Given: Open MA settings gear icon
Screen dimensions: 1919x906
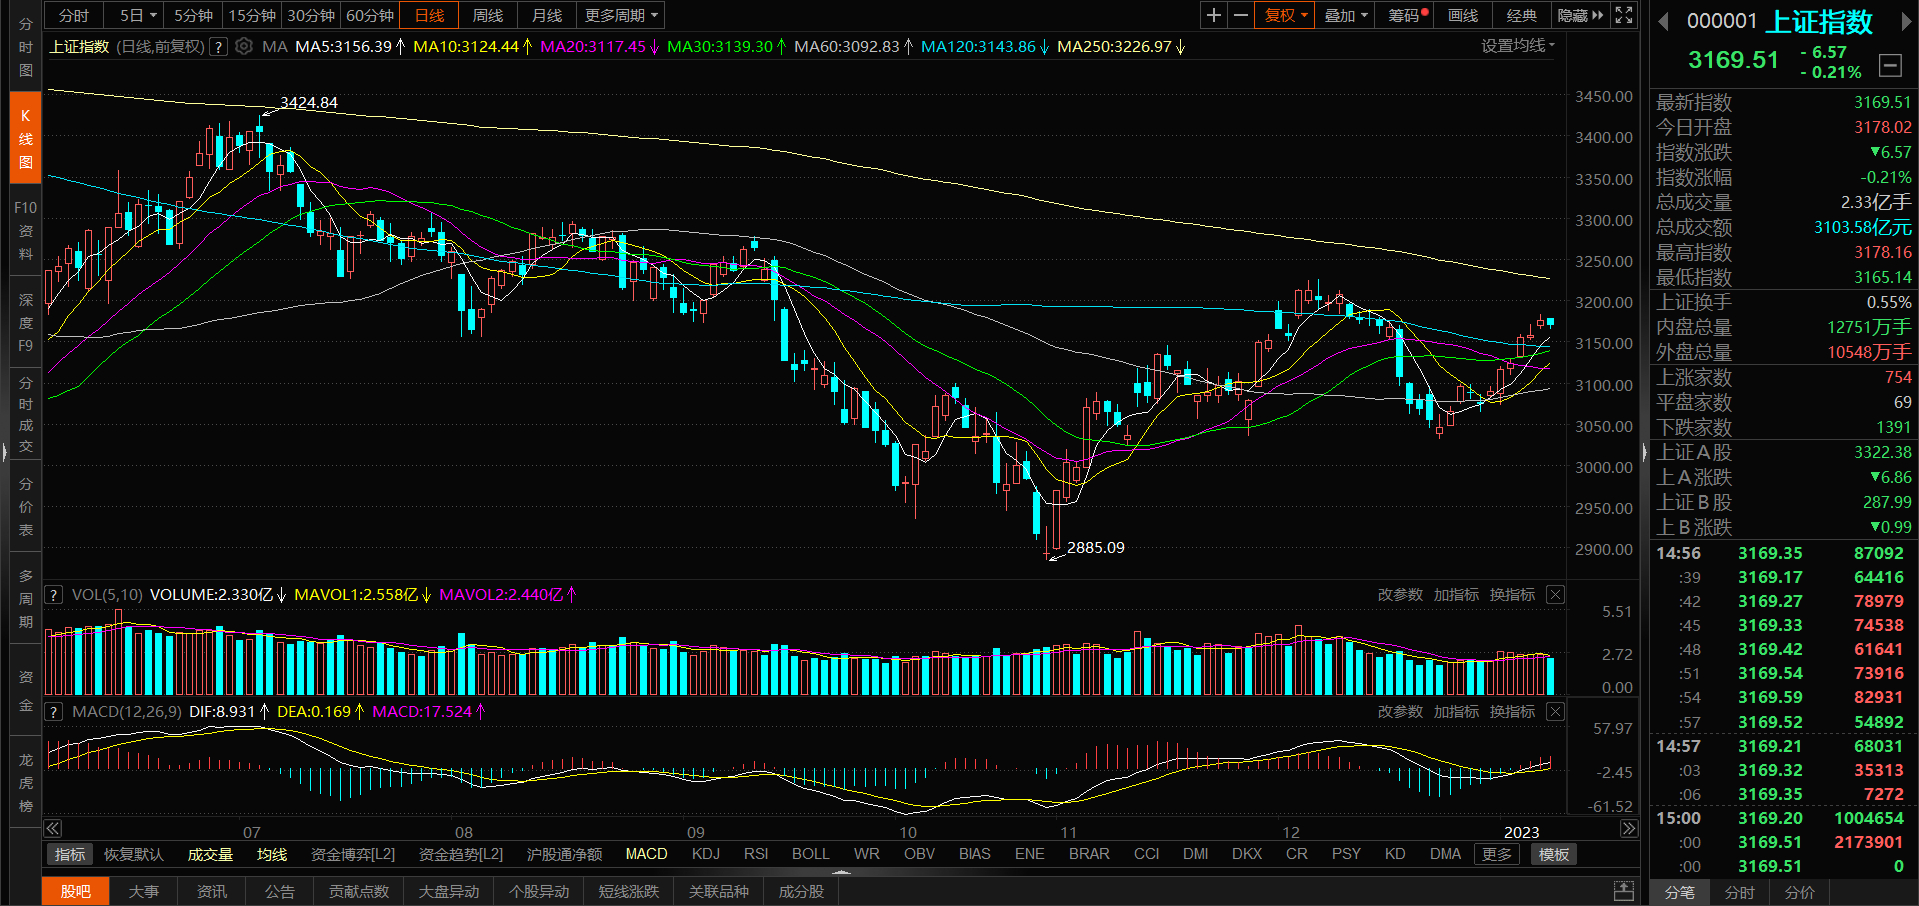Looking at the screenshot, I should (244, 46).
